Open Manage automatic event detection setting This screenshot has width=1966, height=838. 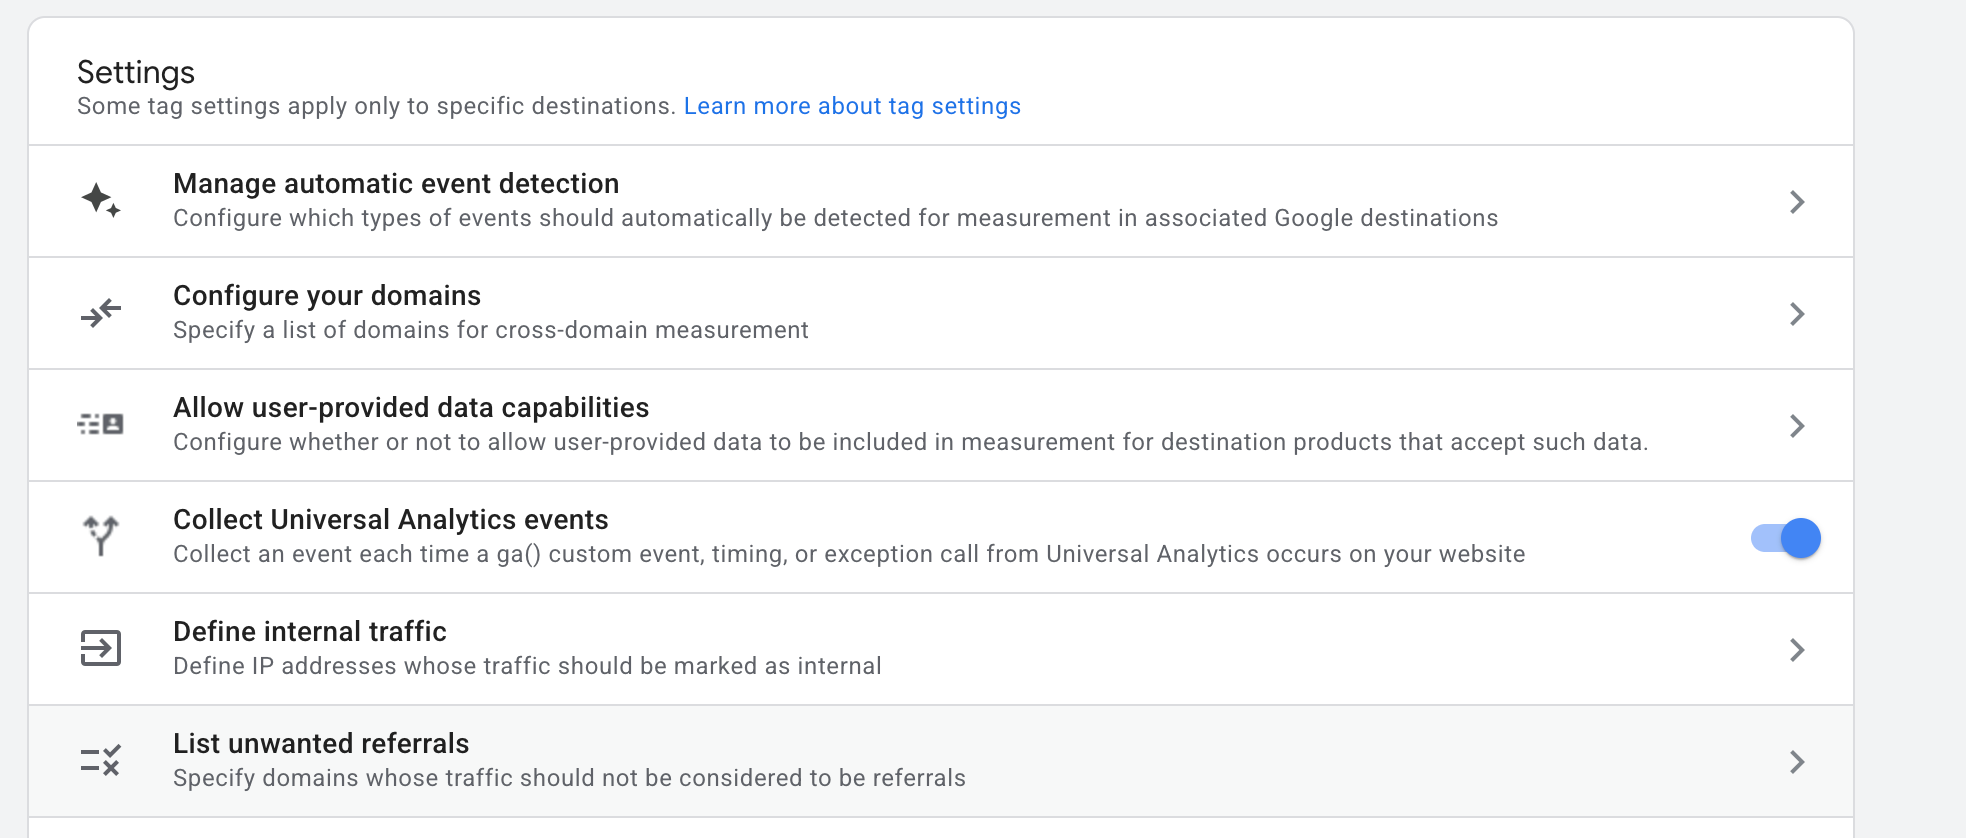tap(396, 184)
